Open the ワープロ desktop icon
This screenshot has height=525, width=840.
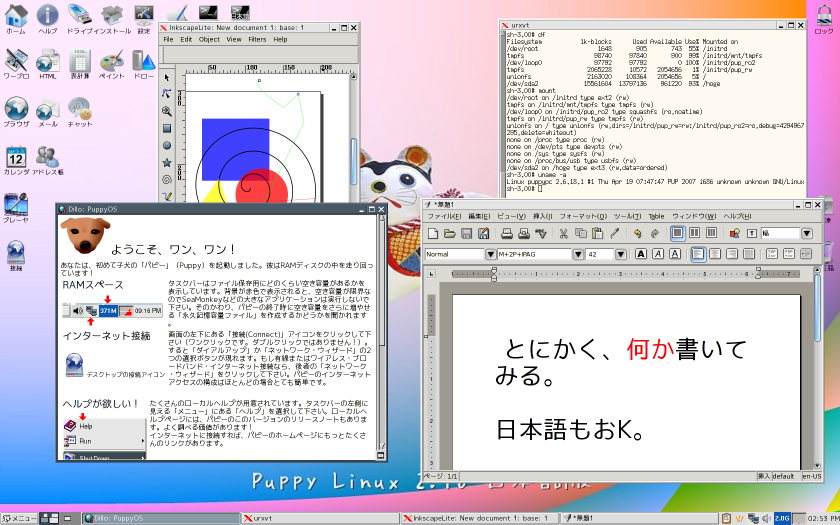point(16,65)
